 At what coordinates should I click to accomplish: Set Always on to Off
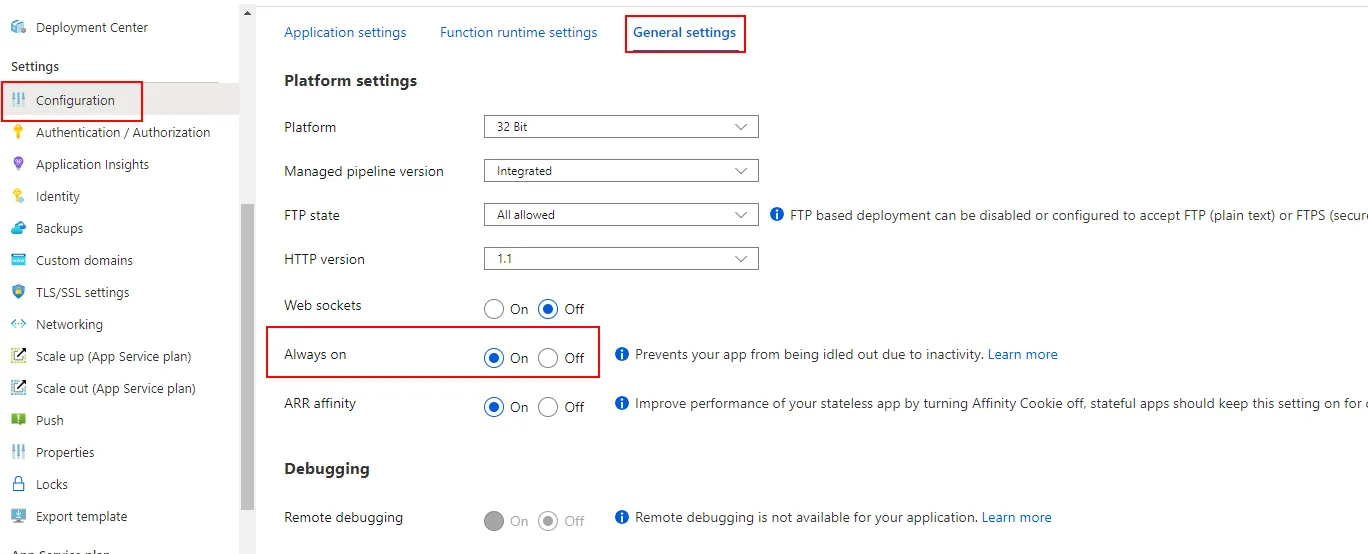(x=548, y=358)
